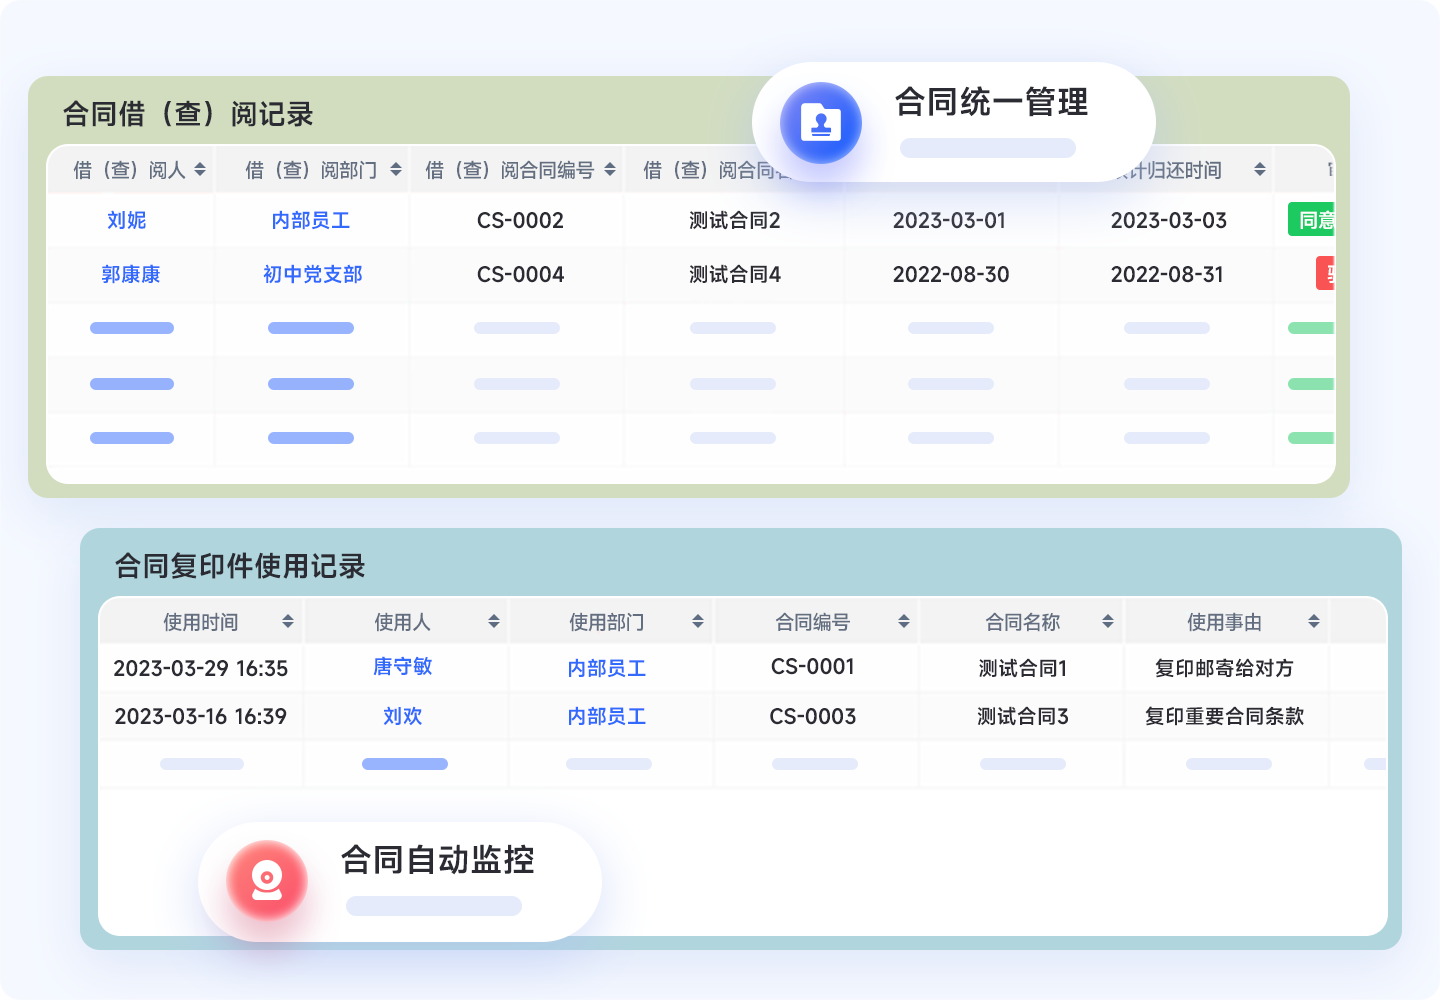Click the 使用时间 column header

[201, 622]
